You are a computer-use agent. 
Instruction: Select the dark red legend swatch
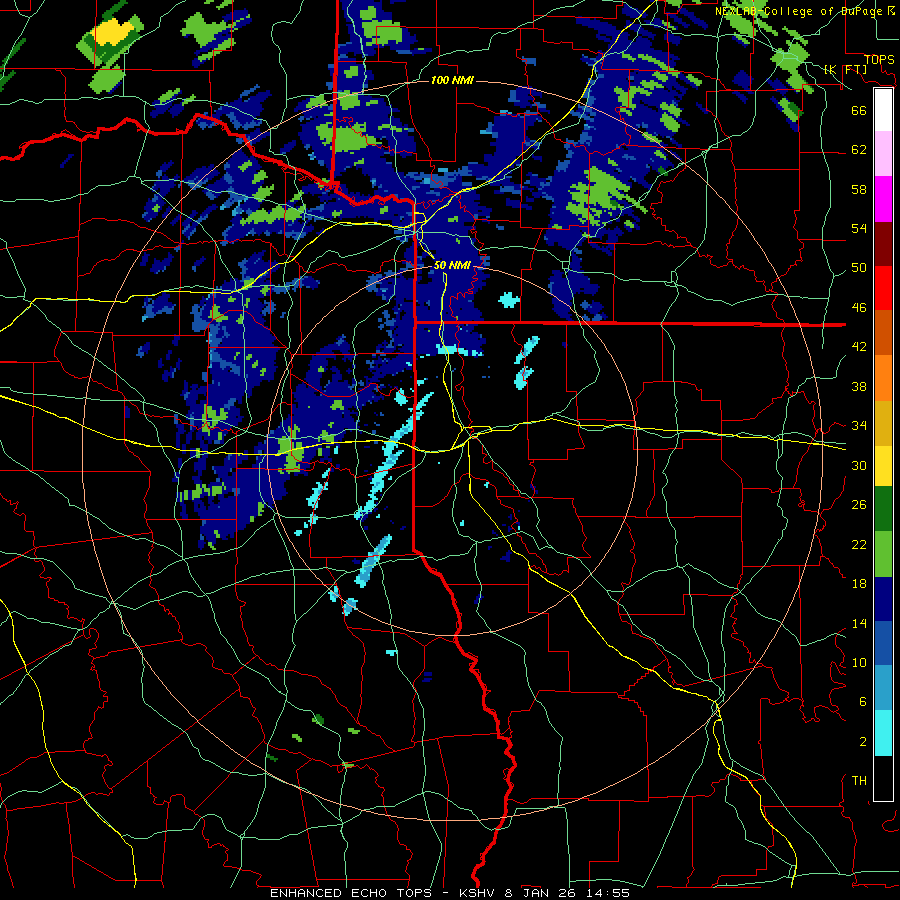pos(883,243)
